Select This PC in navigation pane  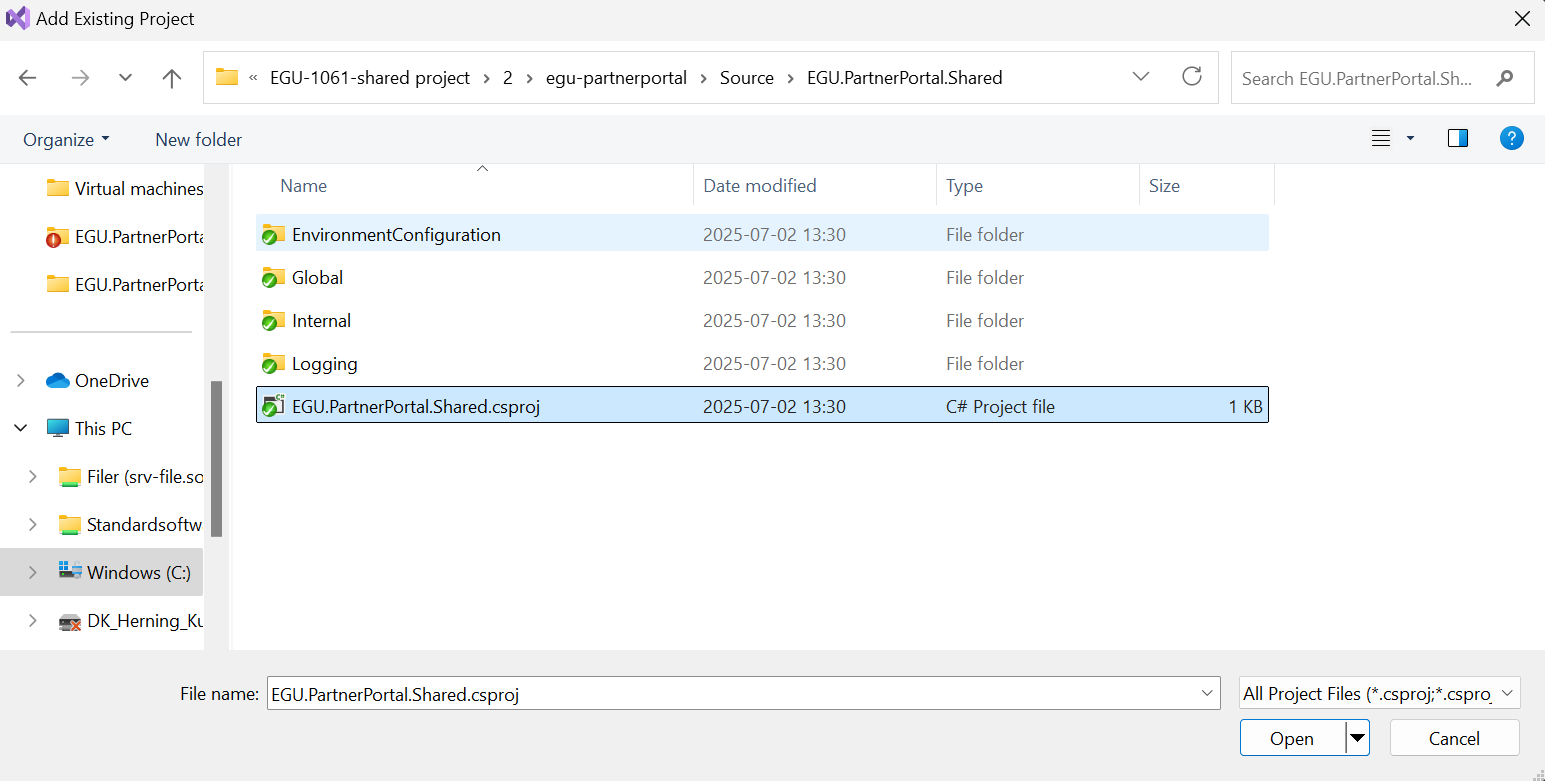tap(90, 428)
